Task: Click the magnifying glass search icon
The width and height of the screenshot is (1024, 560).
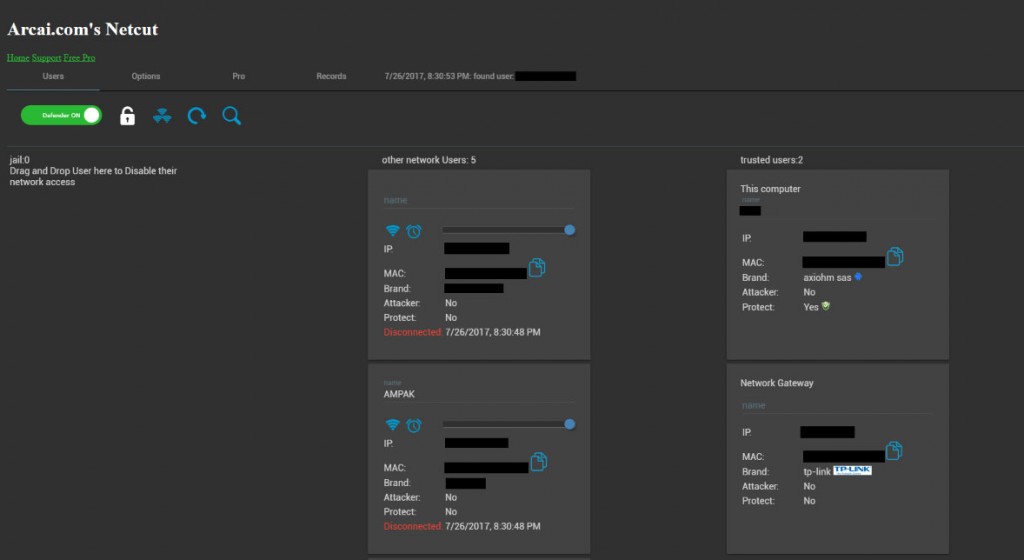Action: pyautogui.click(x=231, y=116)
